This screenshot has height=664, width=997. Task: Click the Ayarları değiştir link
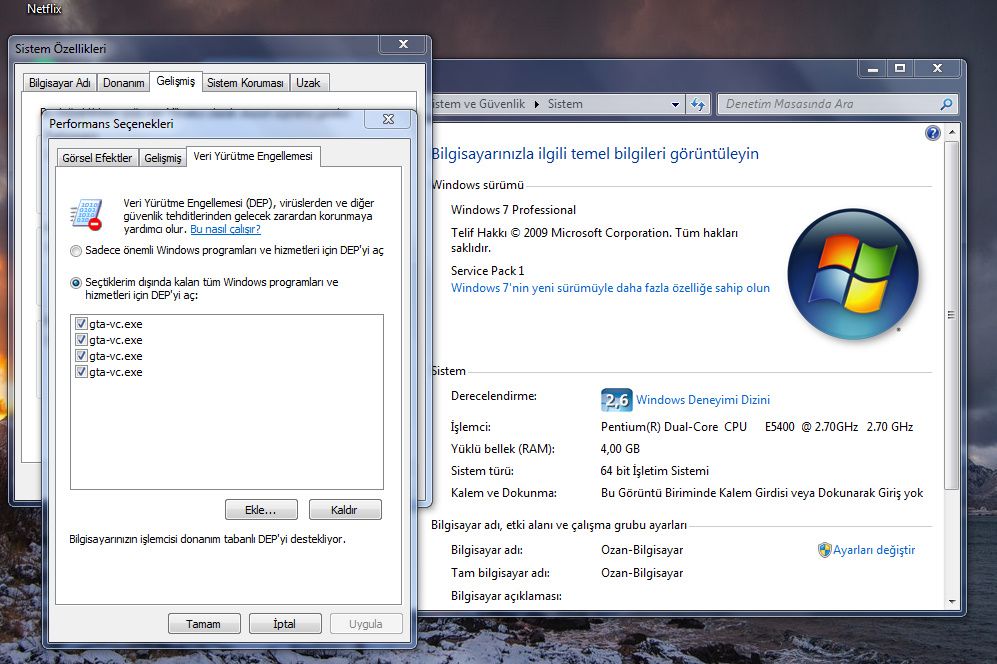(x=874, y=550)
